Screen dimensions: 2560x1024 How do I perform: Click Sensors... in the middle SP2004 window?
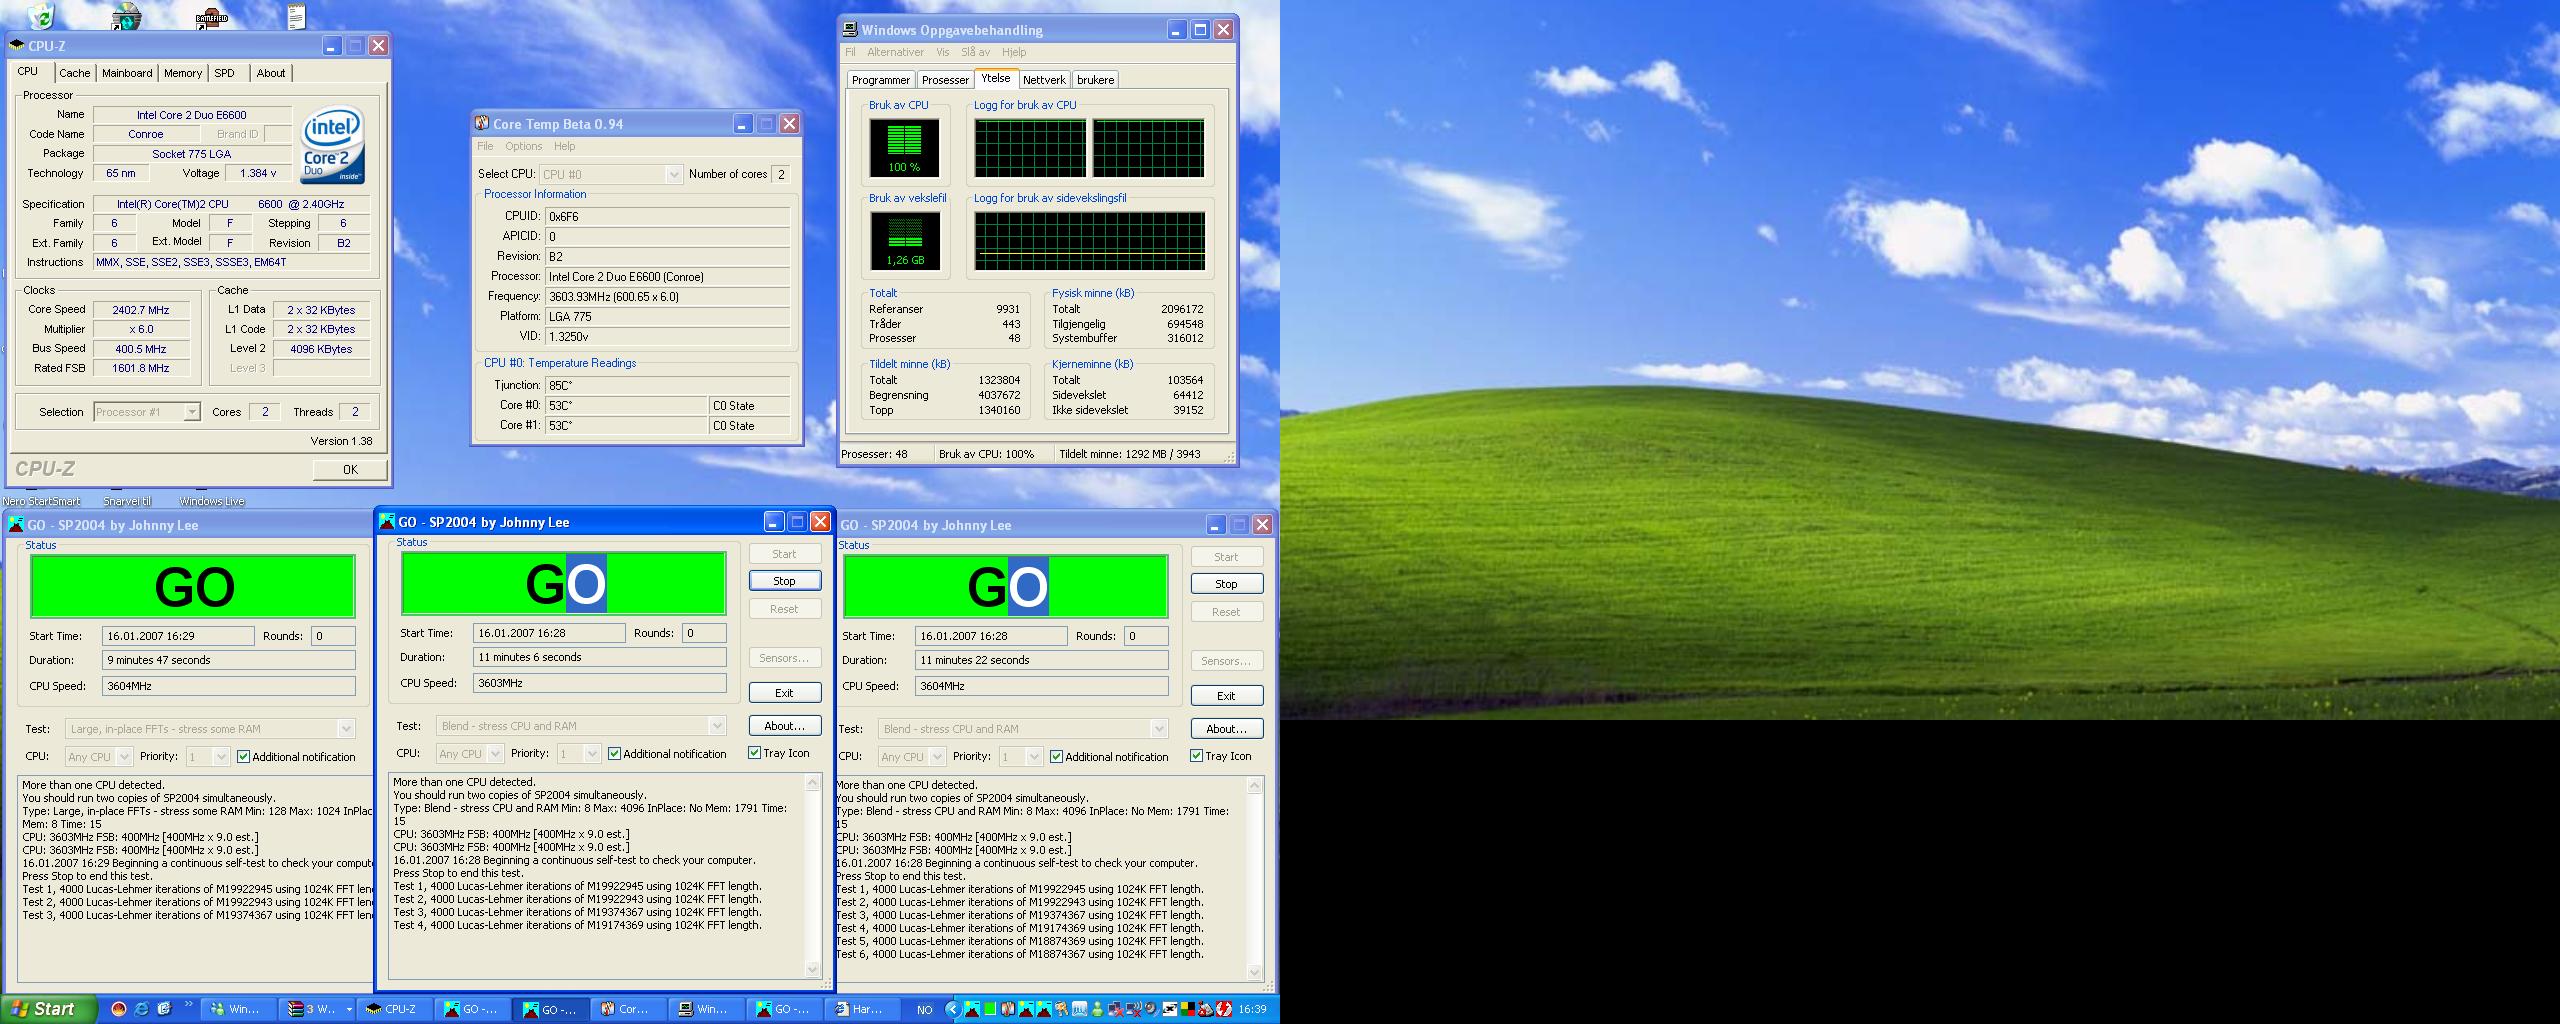pyautogui.click(x=784, y=658)
